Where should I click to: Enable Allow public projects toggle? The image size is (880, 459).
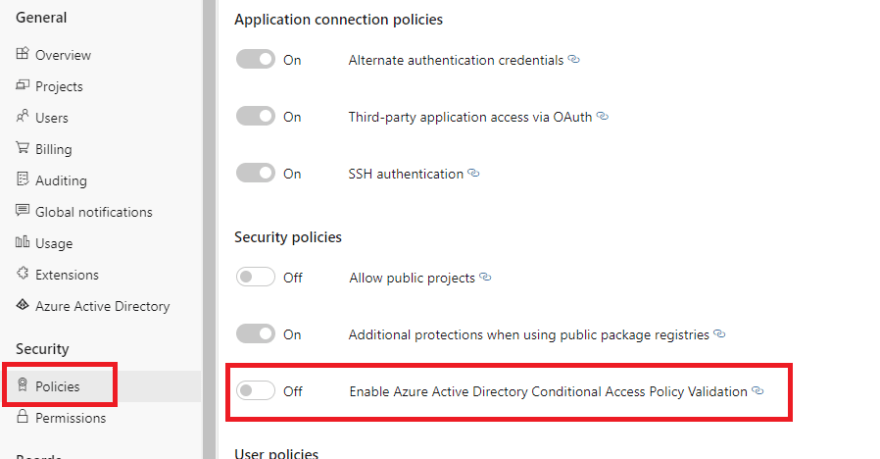[255, 277]
